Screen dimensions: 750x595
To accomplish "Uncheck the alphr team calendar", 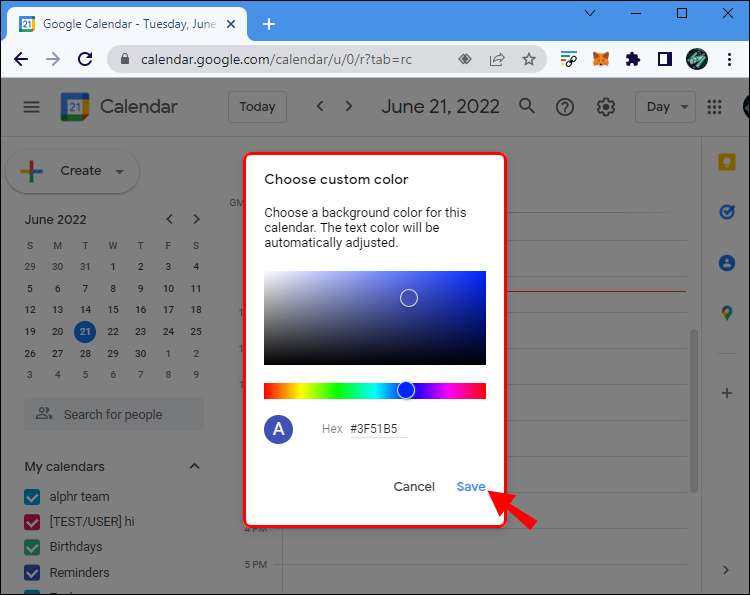I will [32, 497].
